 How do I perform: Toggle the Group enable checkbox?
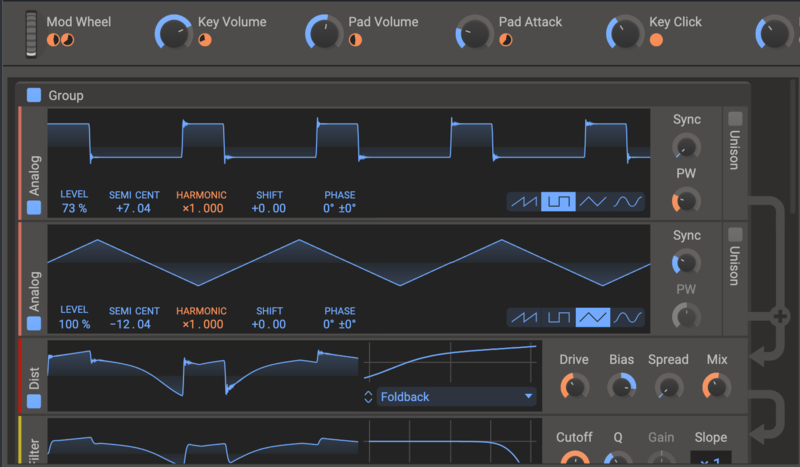34,95
